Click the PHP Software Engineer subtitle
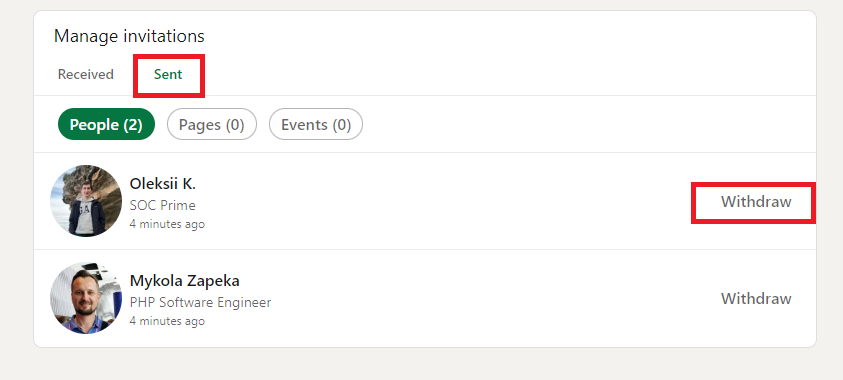The image size is (843, 380). coord(200,303)
